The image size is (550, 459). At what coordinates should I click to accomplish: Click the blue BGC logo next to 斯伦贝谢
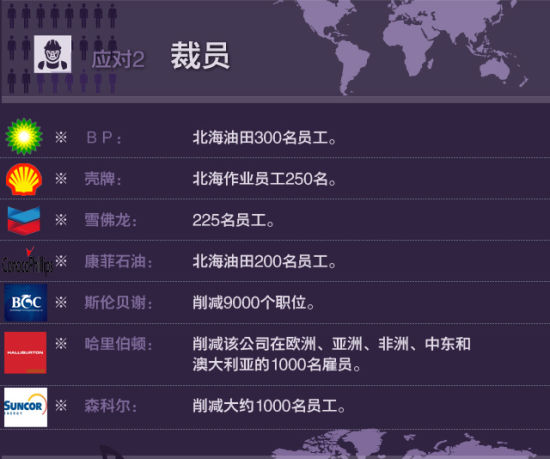pos(26,303)
